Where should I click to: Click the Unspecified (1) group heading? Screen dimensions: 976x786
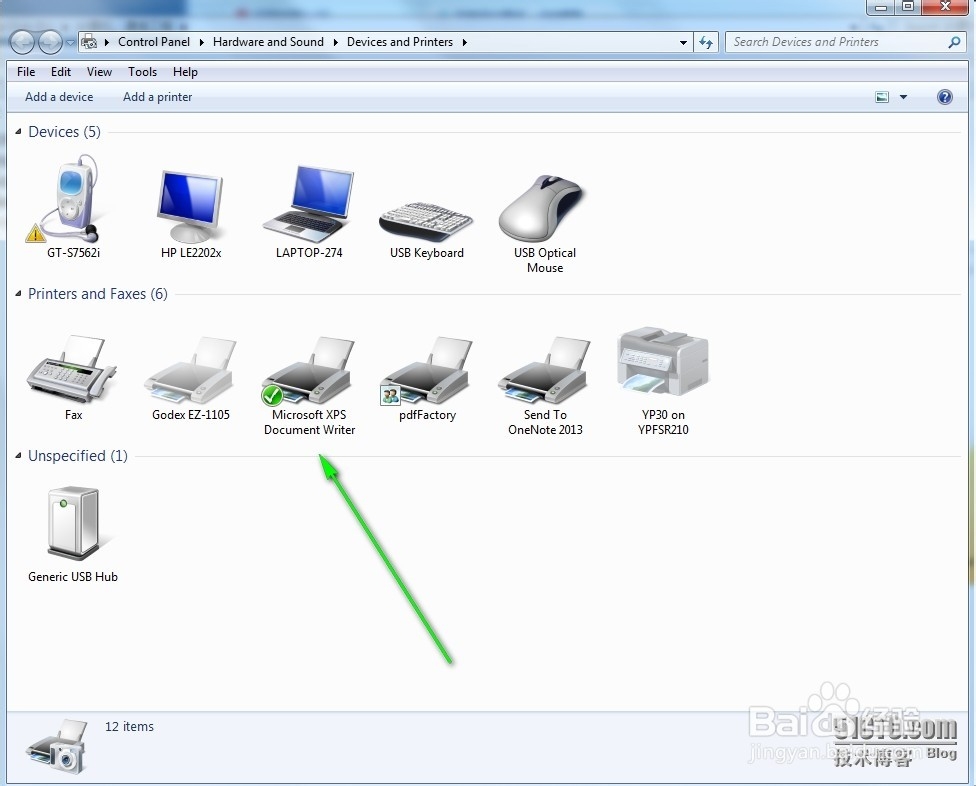pyautogui.click(x=78, y=456)
